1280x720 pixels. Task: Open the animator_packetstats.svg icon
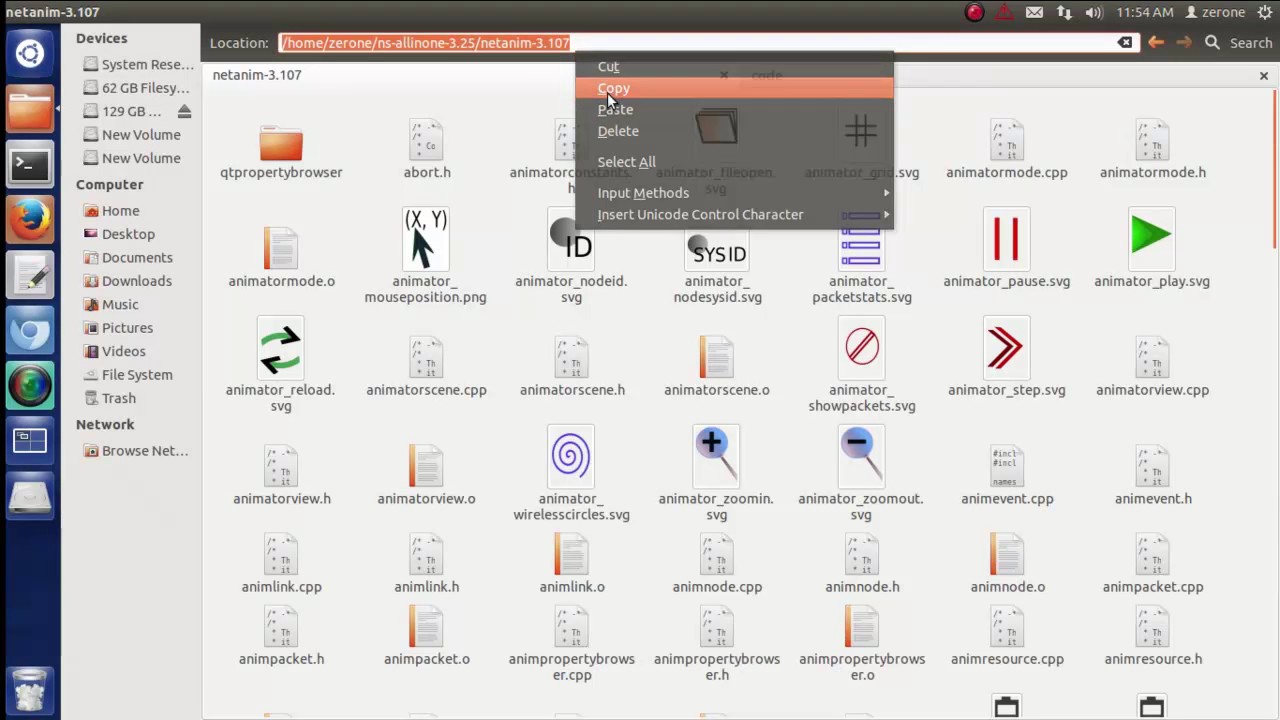(861, 240)
